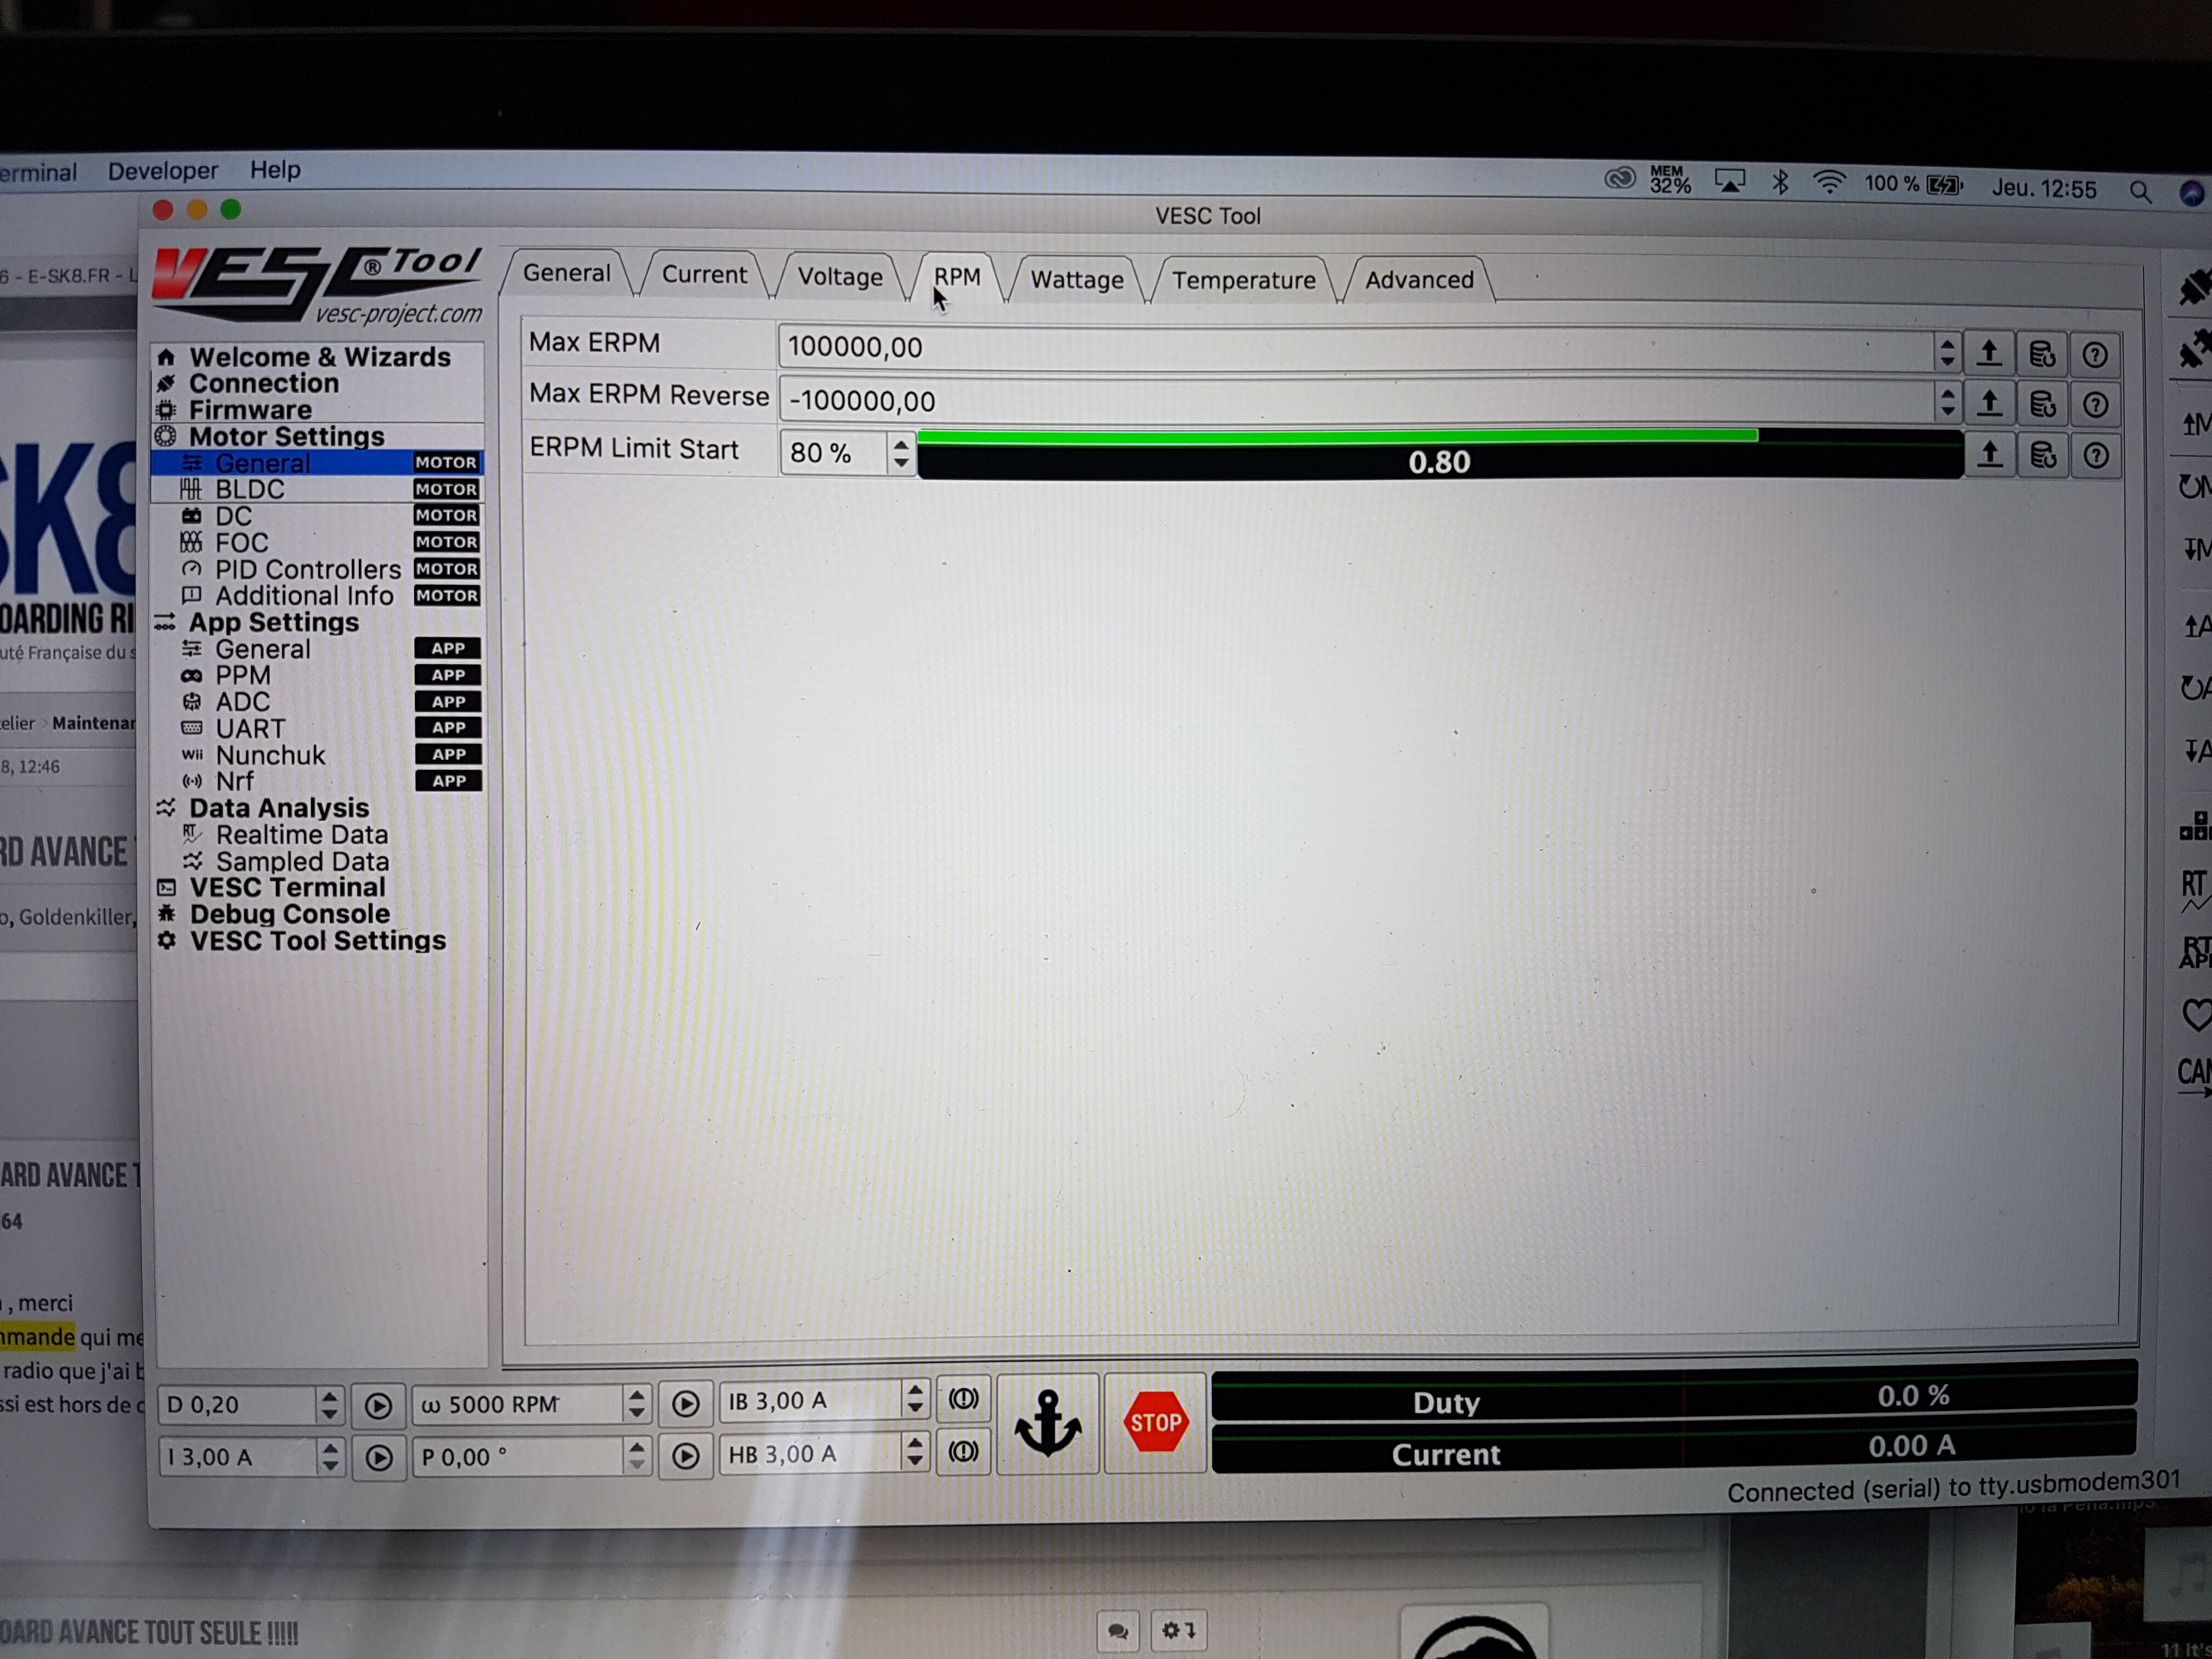Run the 5000 RPM play button
Image resolution: width=2212 pixels, height=1659 pixels.
[x=685, y=1404]
